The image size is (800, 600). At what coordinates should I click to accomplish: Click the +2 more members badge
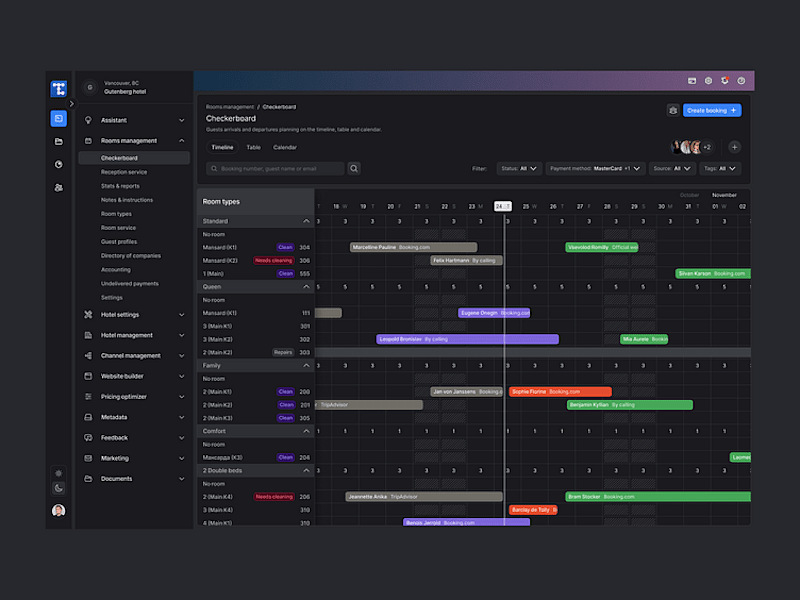point(707,147)
